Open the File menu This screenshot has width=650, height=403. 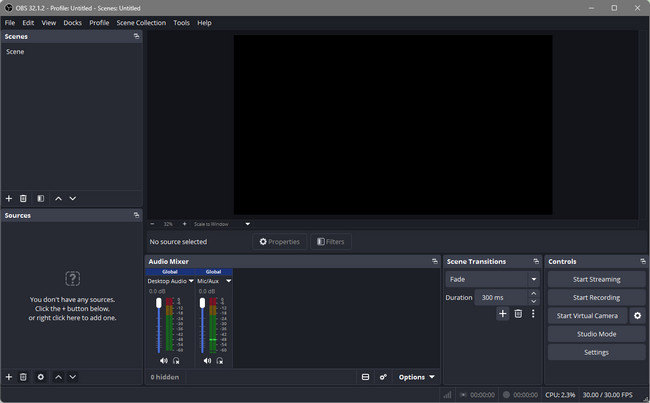pyautogui.click(x=10, y=22)
